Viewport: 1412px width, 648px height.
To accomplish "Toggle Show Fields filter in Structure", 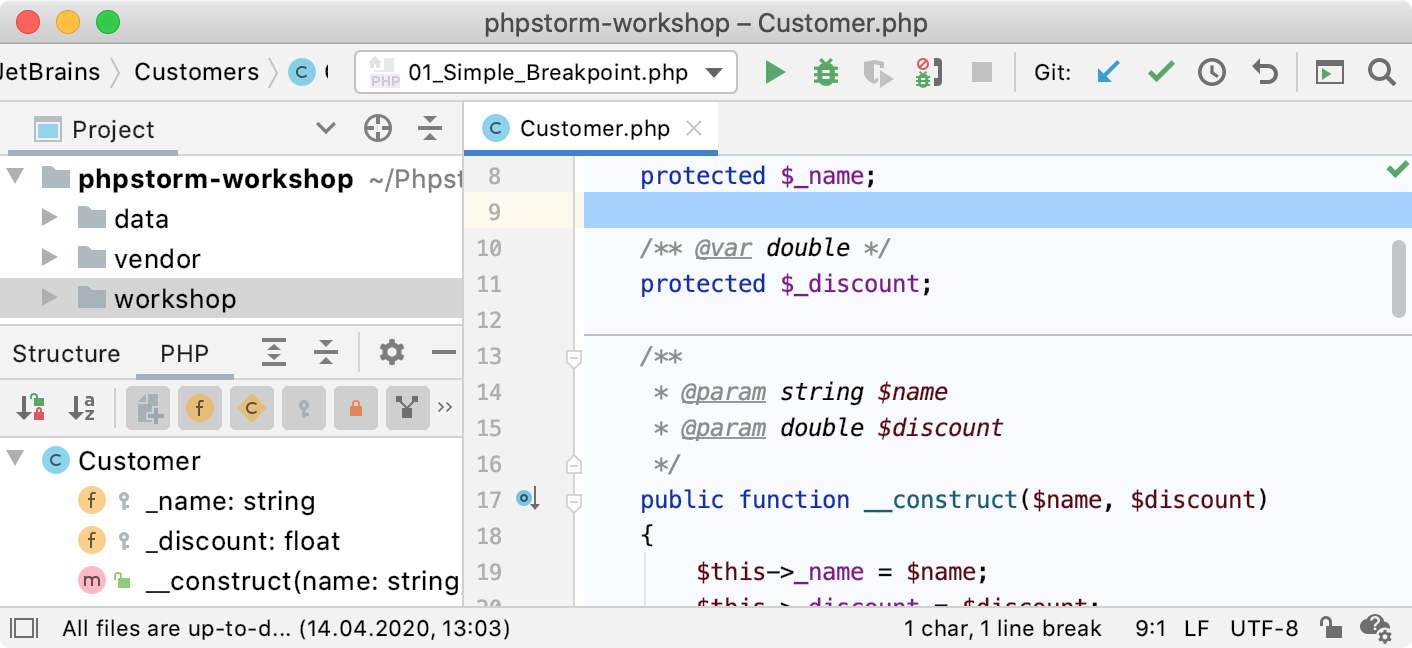I will tap(200, 407).
